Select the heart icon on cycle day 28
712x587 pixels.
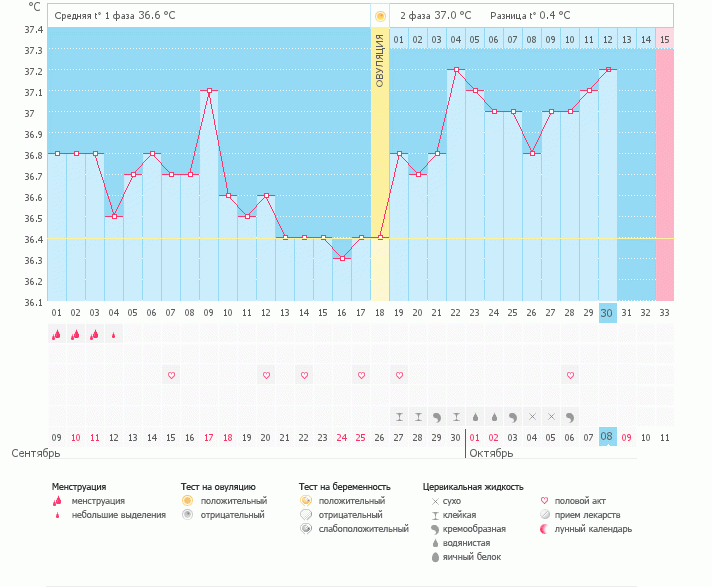point(570,375)
